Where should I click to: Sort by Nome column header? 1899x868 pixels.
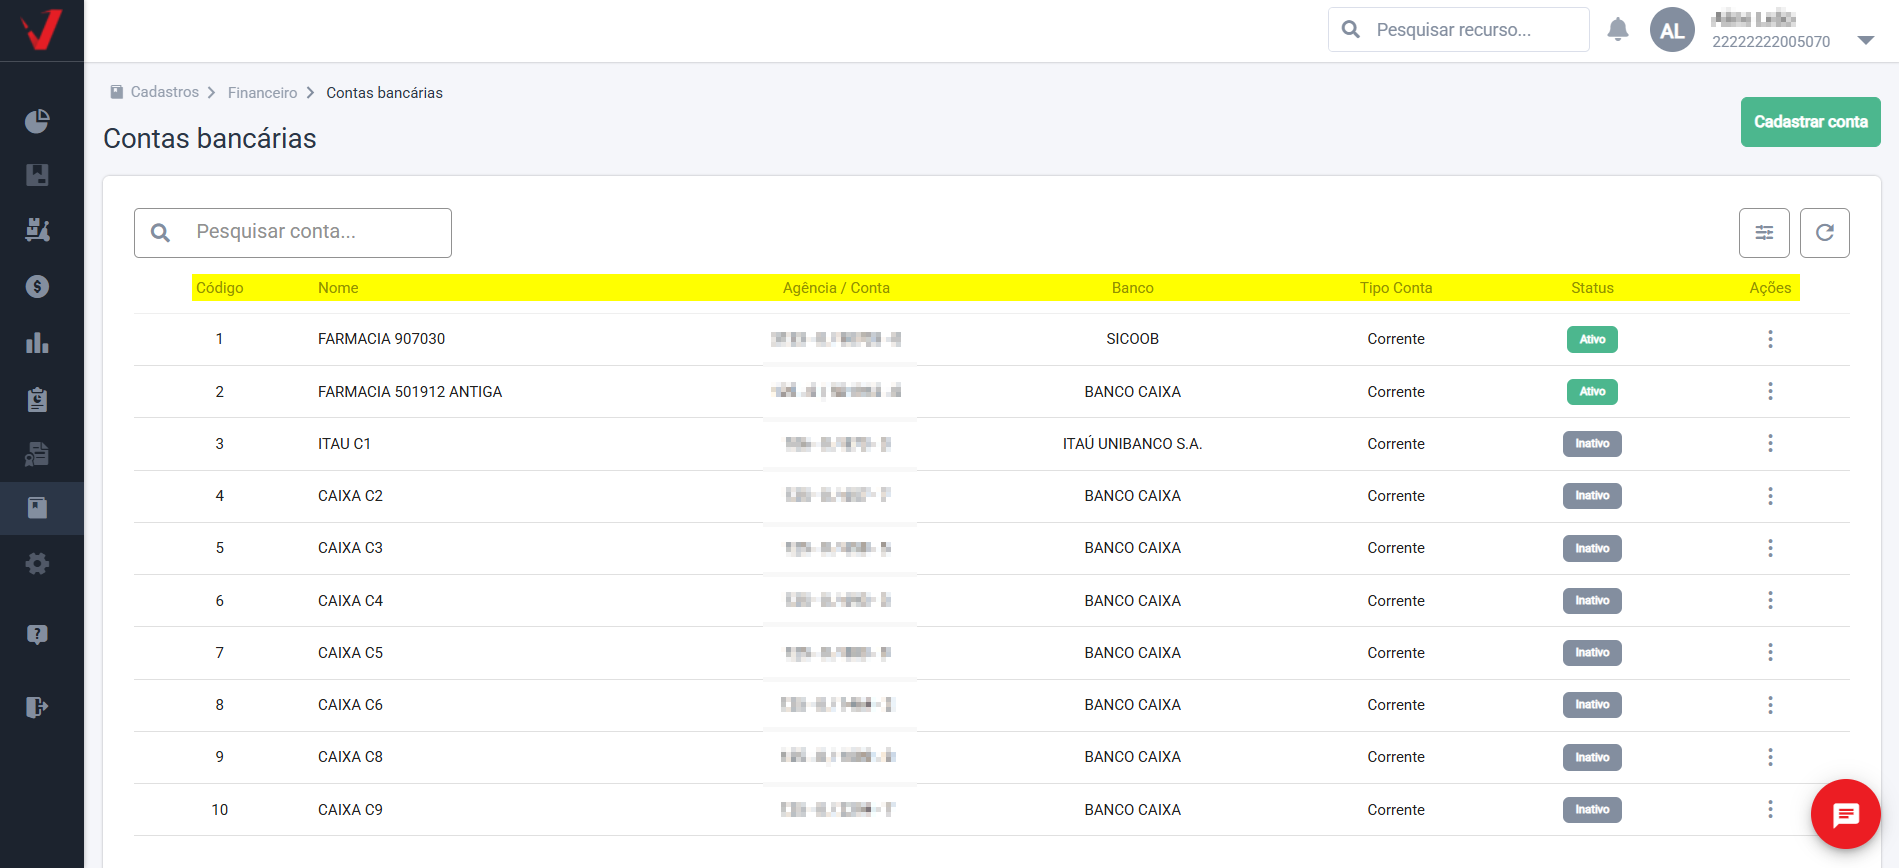[x=338, y=288]
